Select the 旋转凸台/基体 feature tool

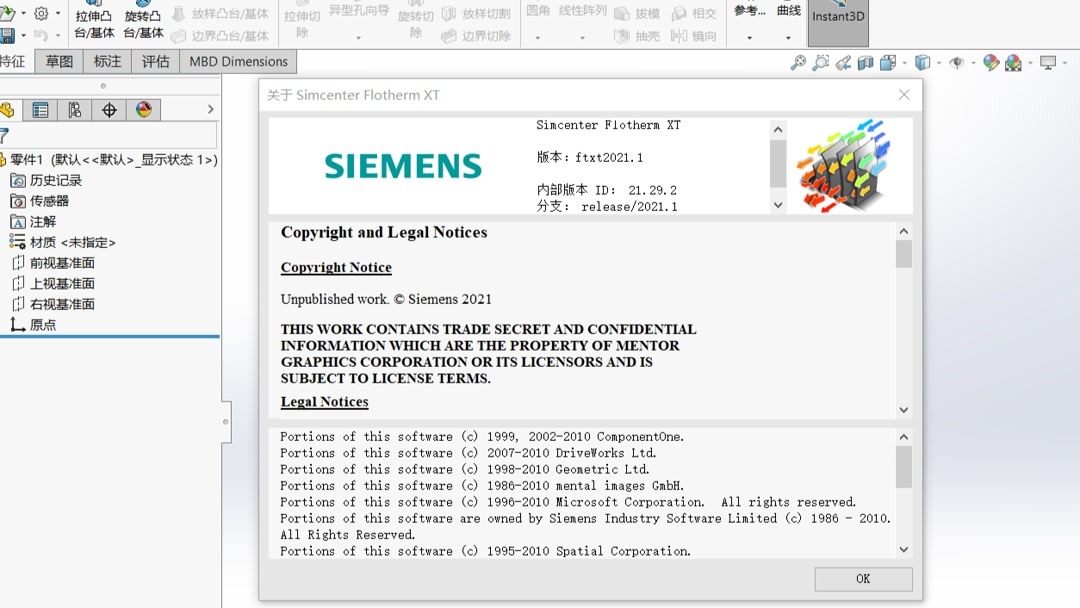click(x=143, y=20)
